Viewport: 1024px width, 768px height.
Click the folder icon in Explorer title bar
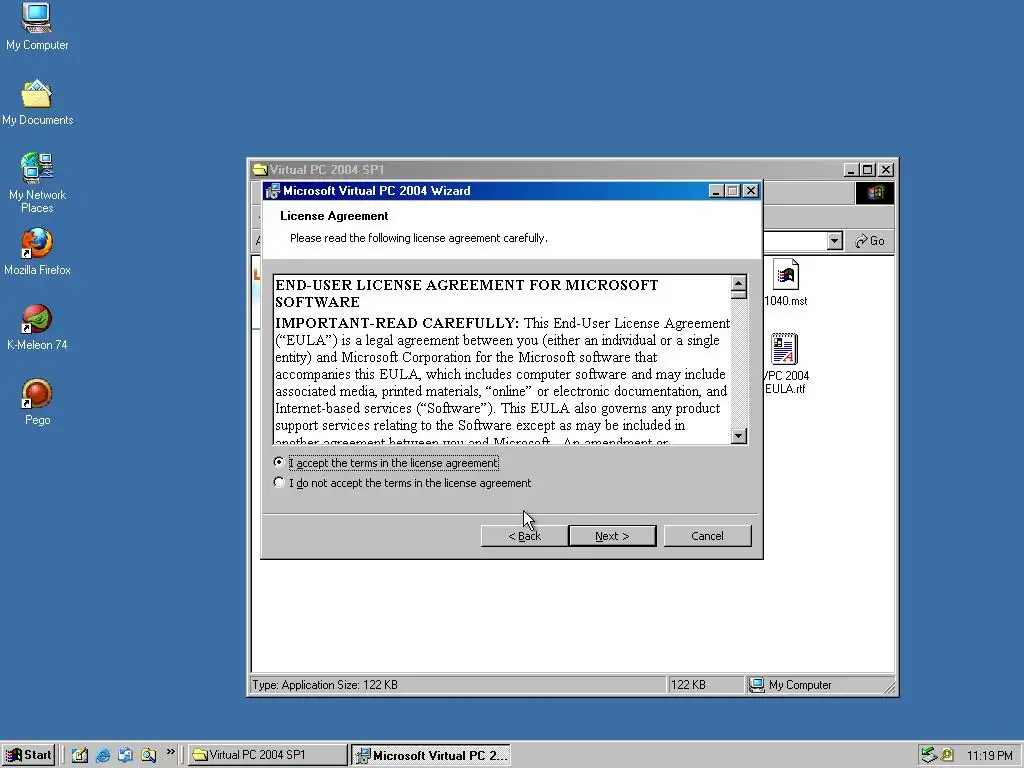[x=261, y=170]
